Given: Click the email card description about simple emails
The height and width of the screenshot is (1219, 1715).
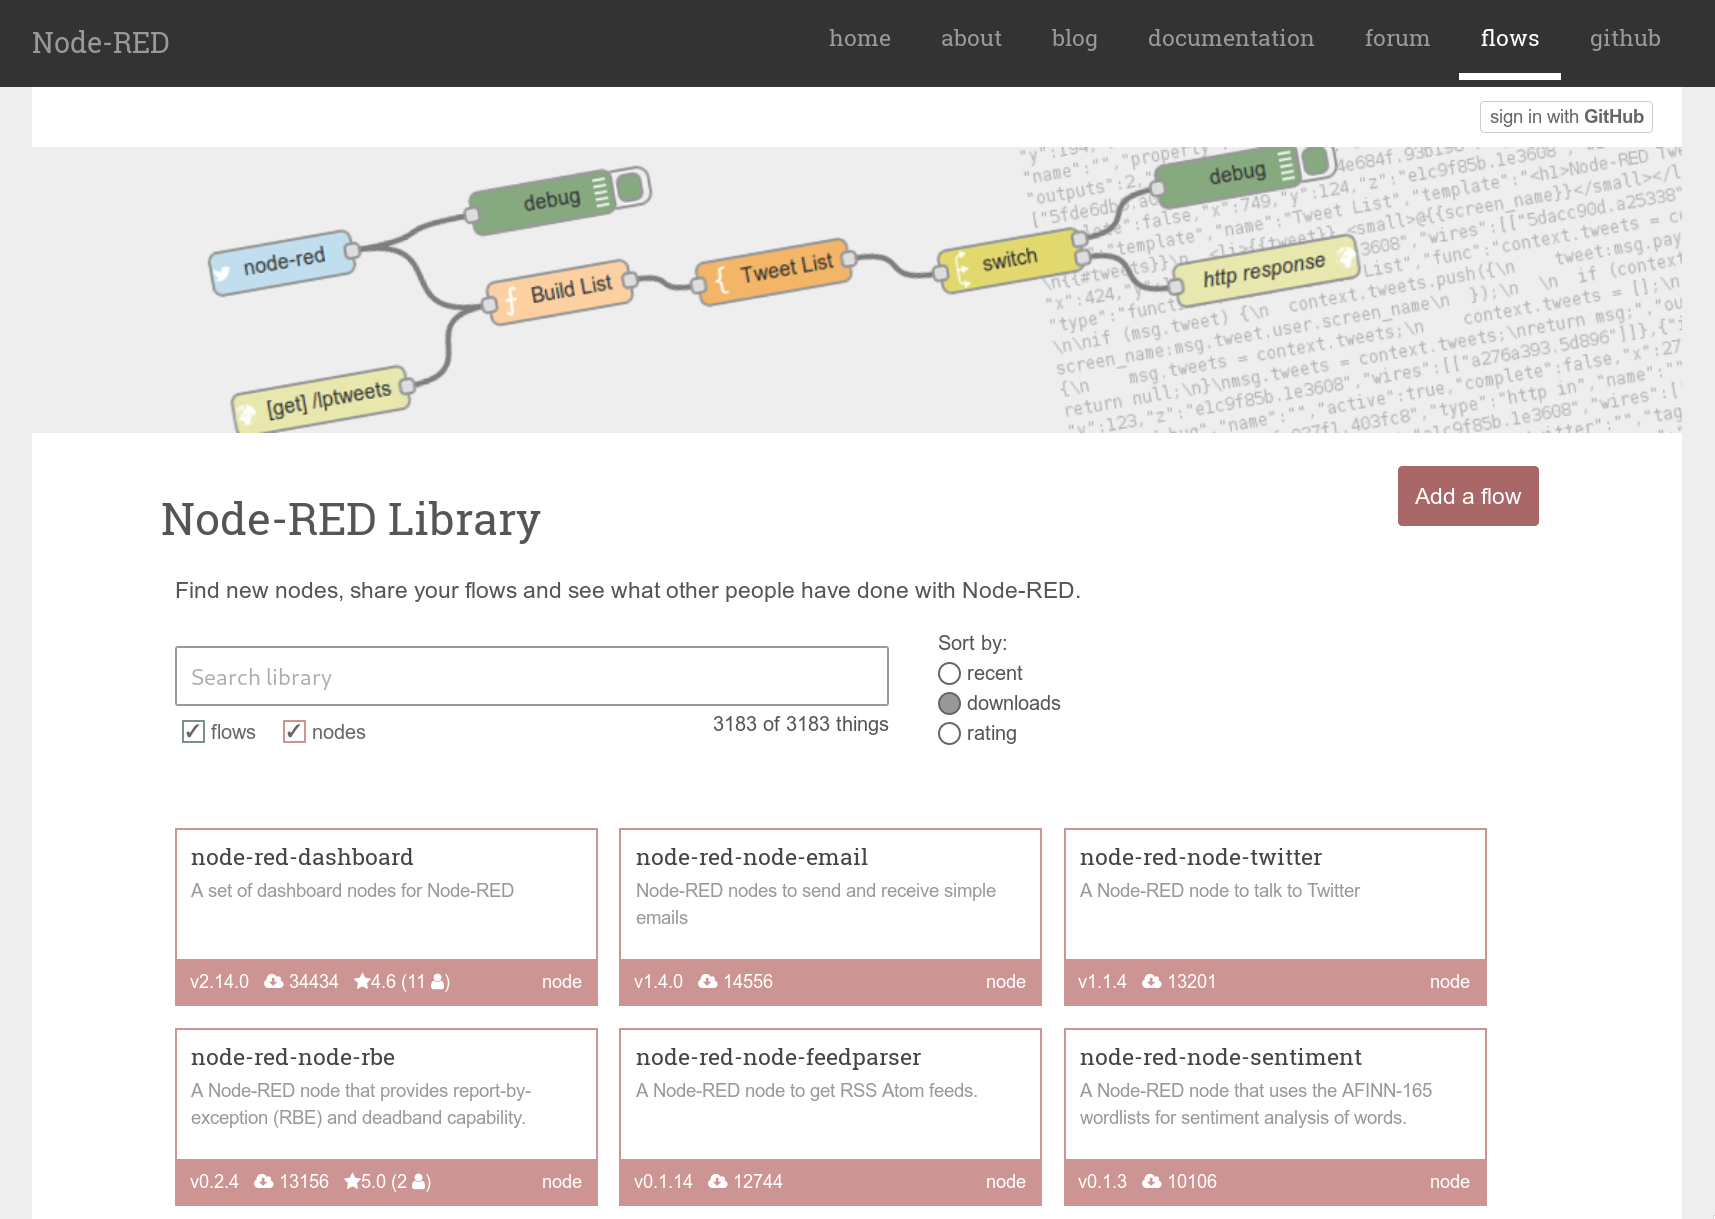Looking at the screenshot, I should [x=816, y=904].
